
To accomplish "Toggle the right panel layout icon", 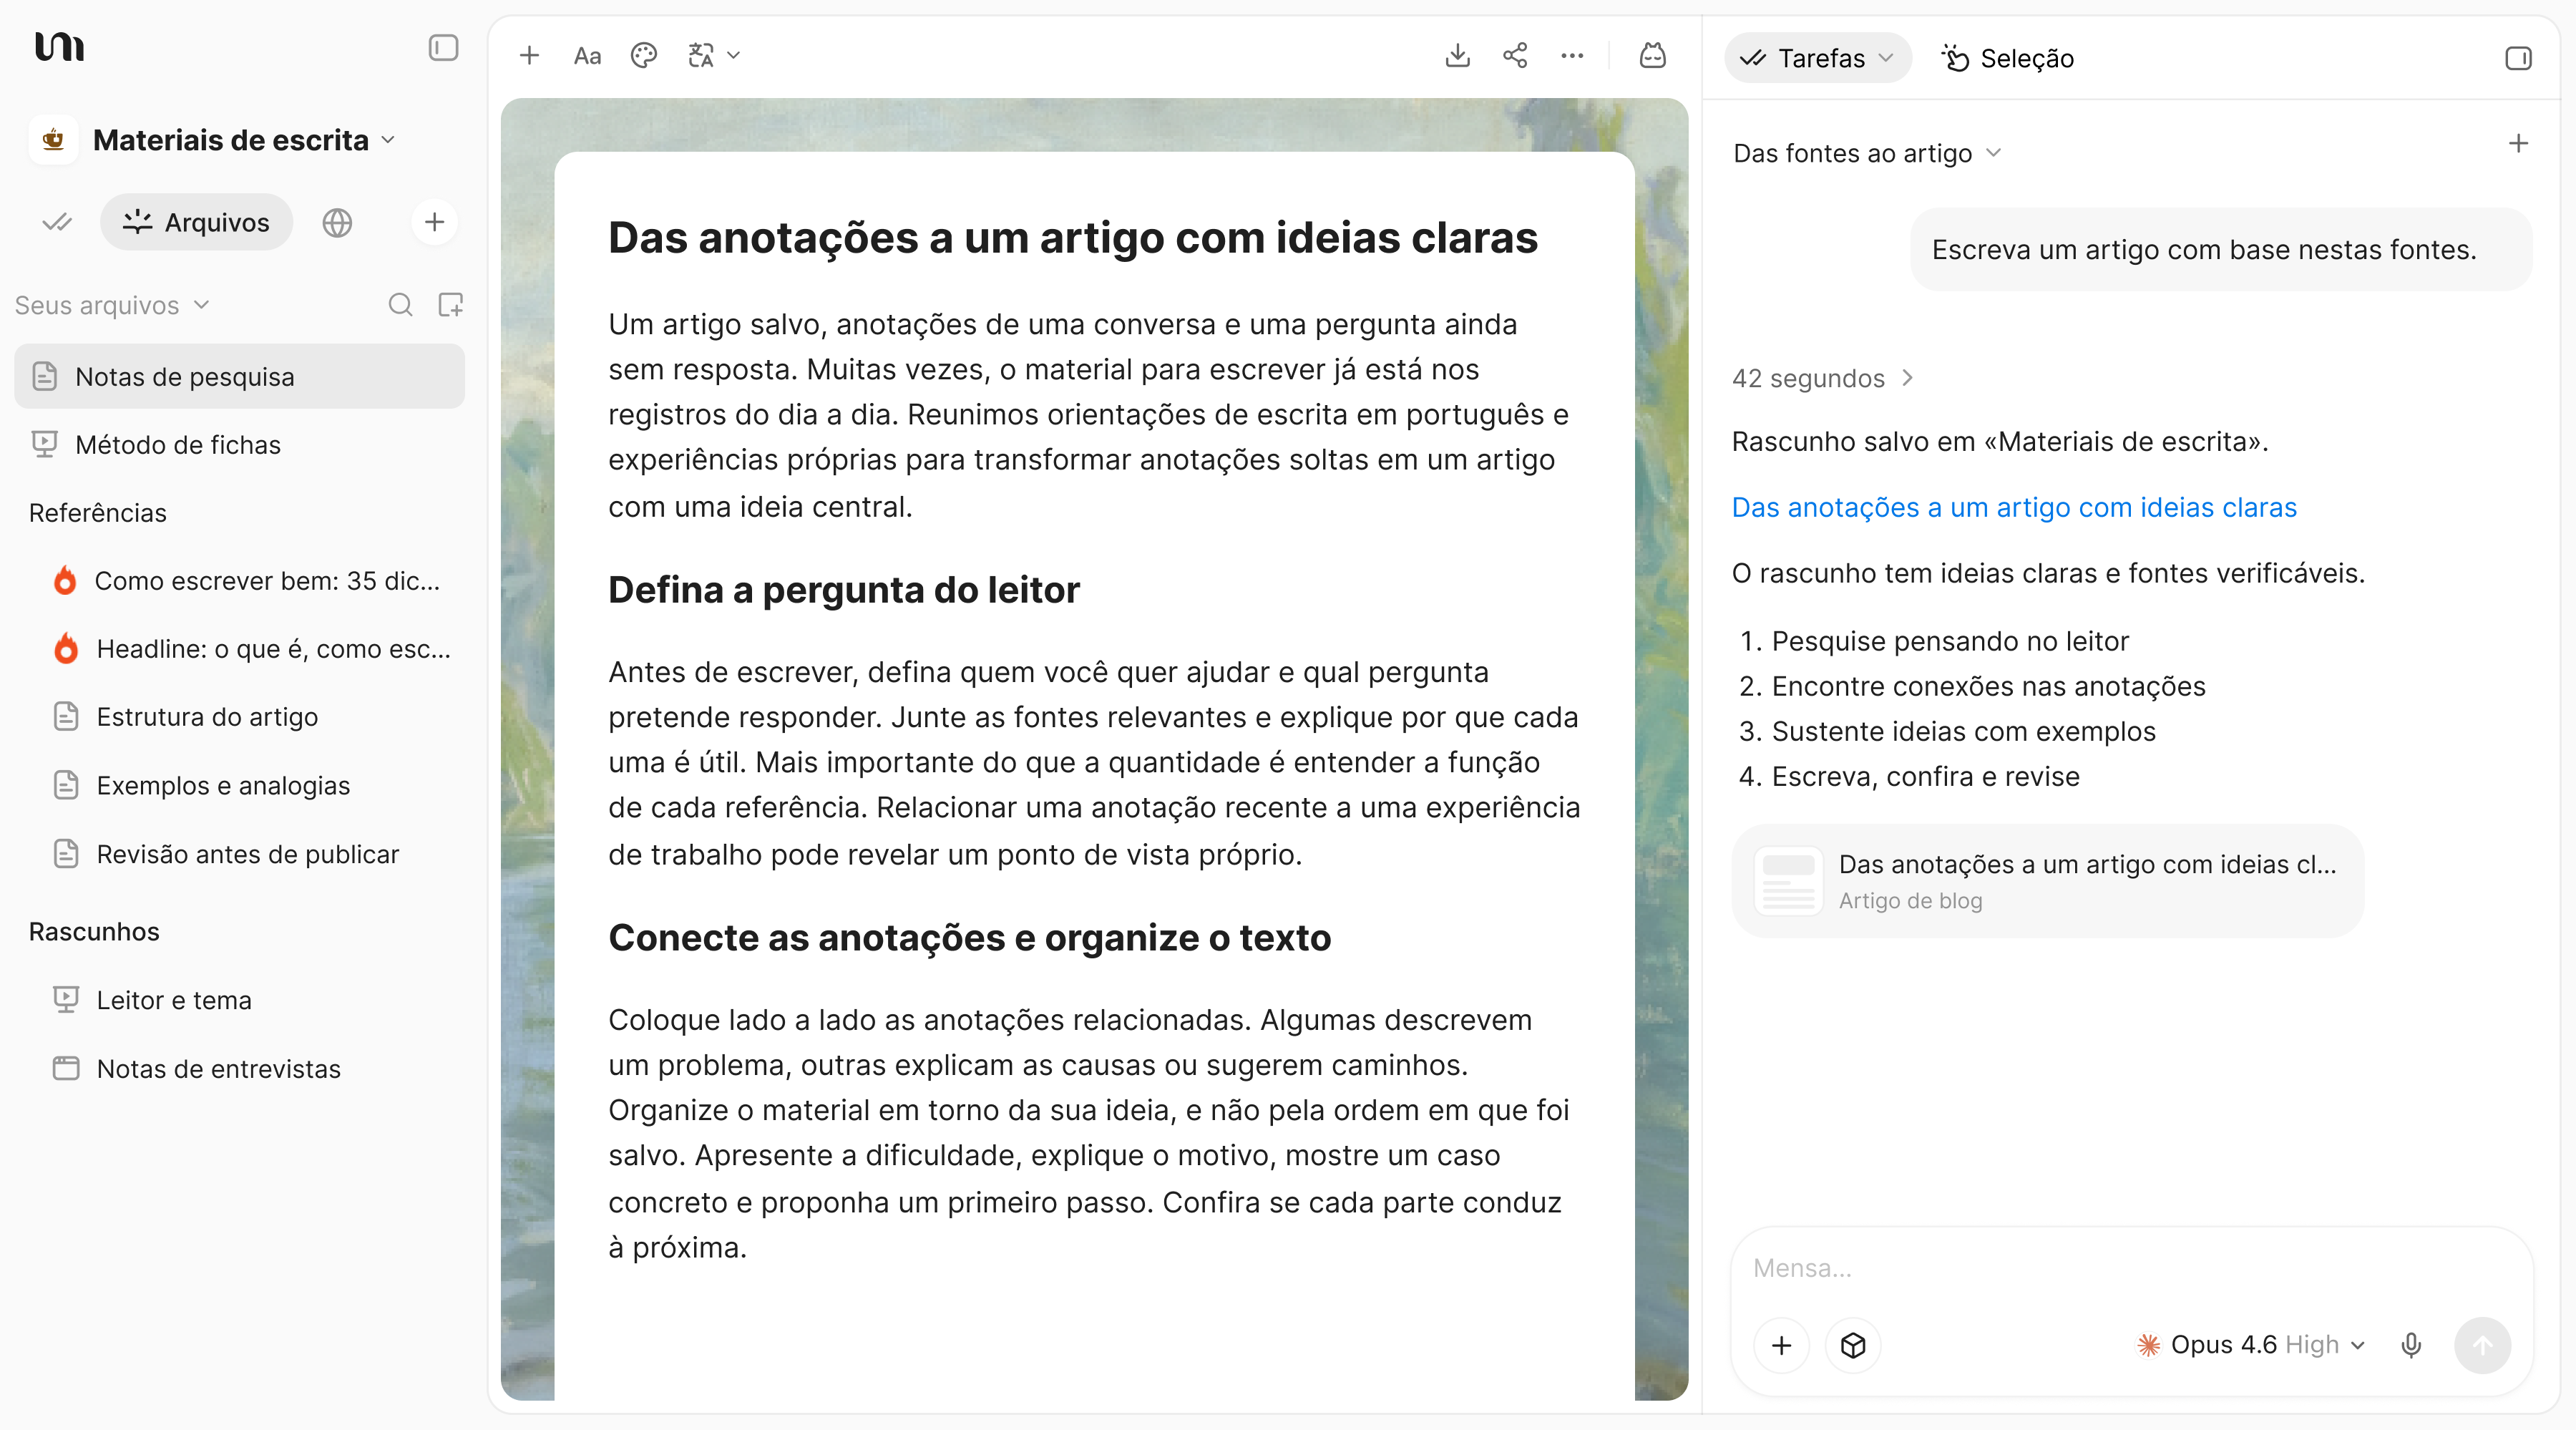I will [2518, 58].
